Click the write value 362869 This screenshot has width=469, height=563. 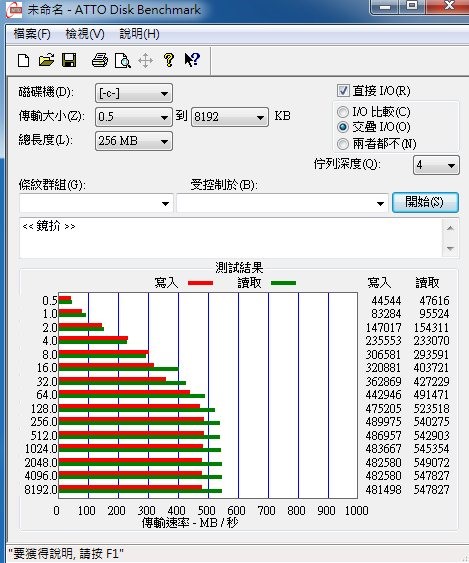[x=383, y=381]
